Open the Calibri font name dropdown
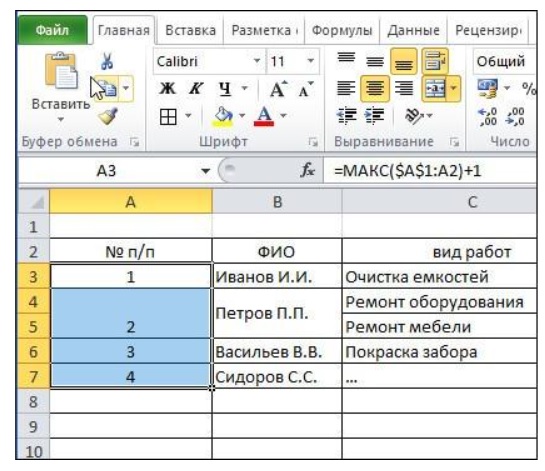545x471 pixels. click(x=257, y=61)
